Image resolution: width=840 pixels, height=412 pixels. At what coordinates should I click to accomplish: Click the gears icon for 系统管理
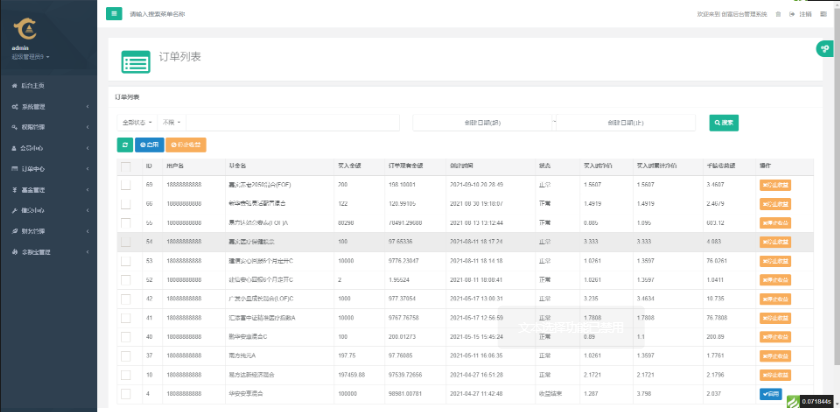tap(14, 107)
